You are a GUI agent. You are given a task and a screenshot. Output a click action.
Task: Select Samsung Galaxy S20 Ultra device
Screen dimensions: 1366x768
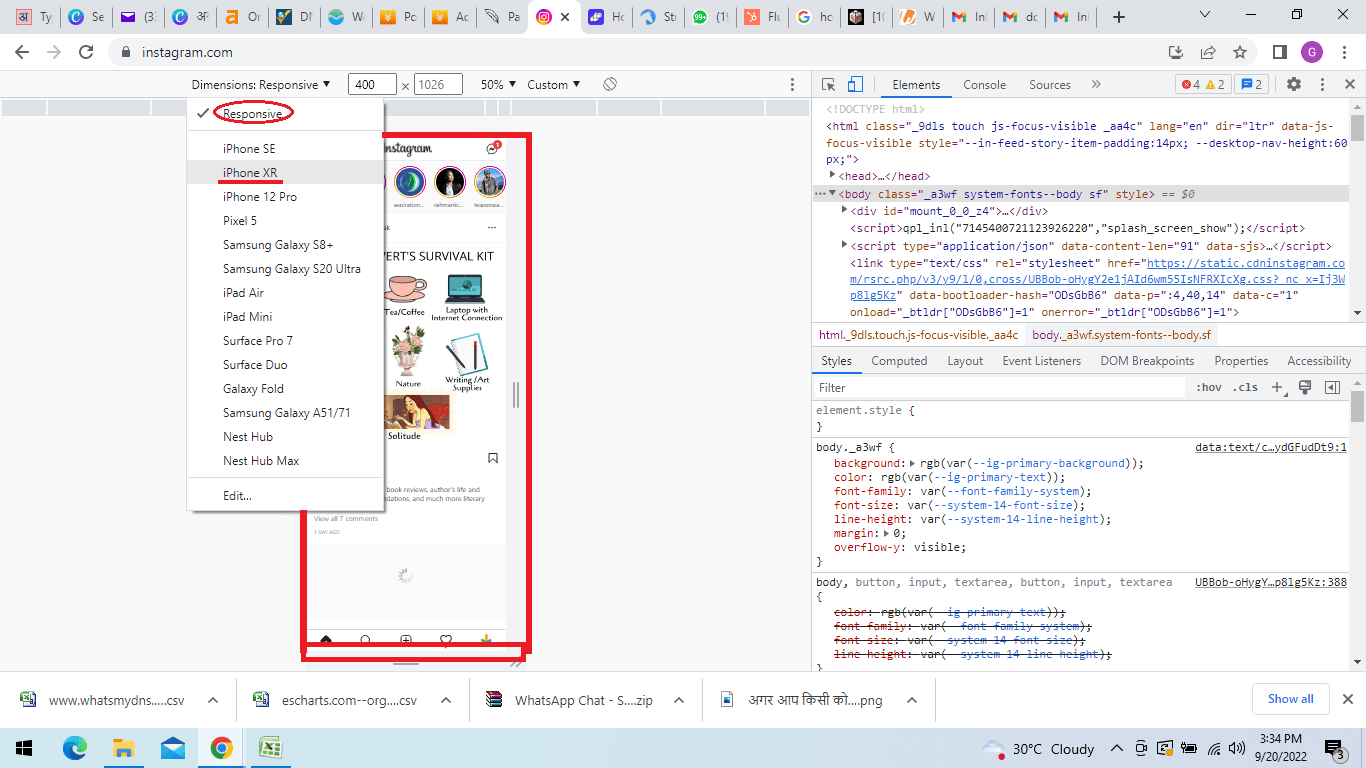285,269
